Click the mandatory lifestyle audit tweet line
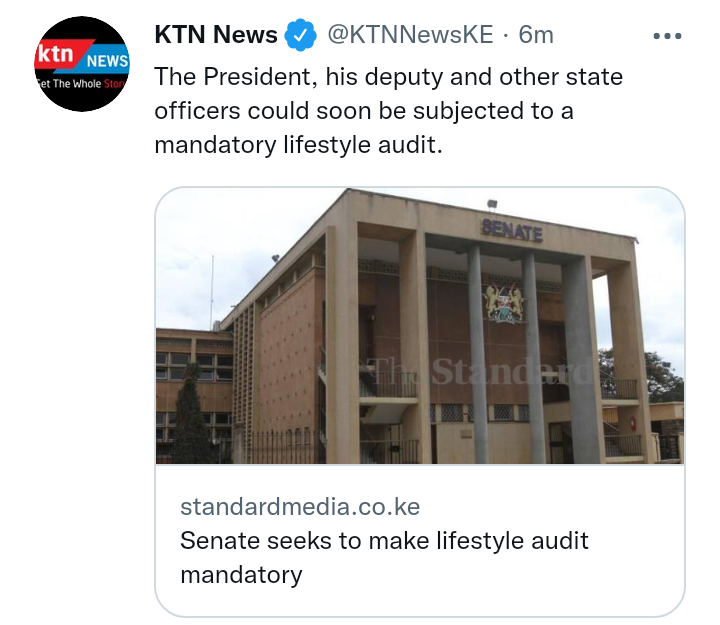The height and width of the screenshot is (625, 720). [x=298, y=145]
